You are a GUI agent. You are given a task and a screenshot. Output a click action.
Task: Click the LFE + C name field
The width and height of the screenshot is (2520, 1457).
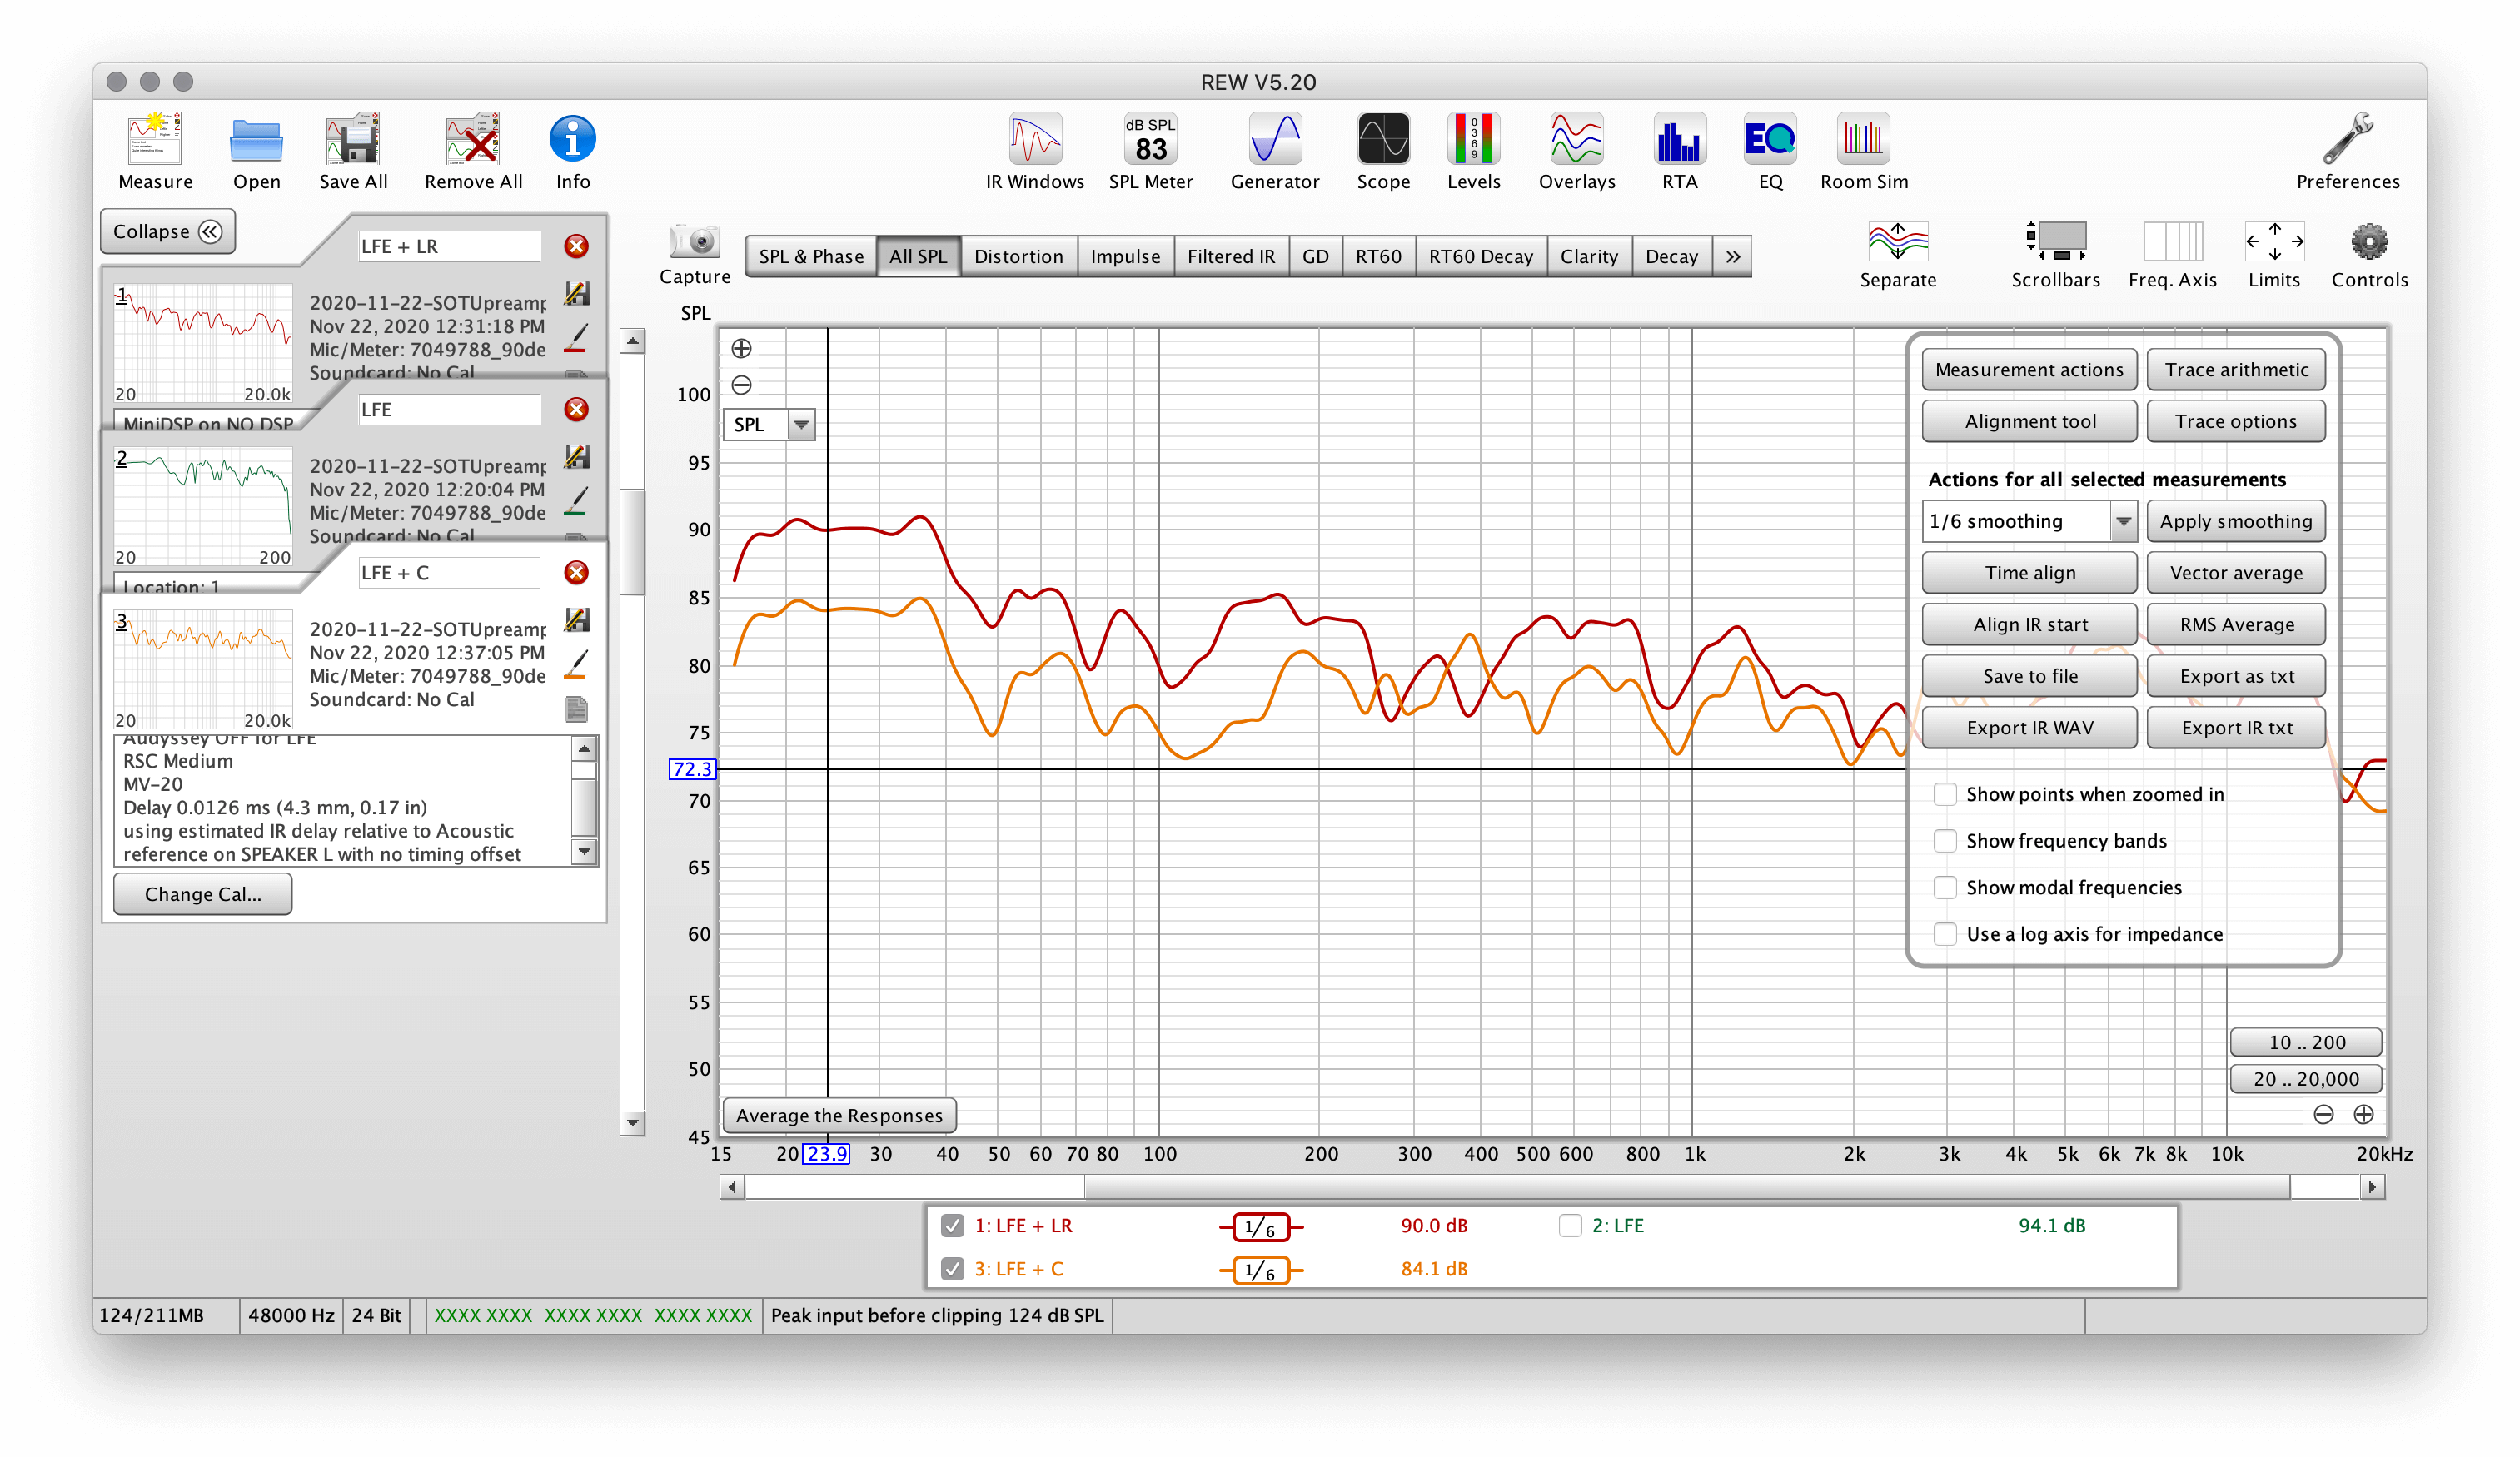[x=449, y=573]
